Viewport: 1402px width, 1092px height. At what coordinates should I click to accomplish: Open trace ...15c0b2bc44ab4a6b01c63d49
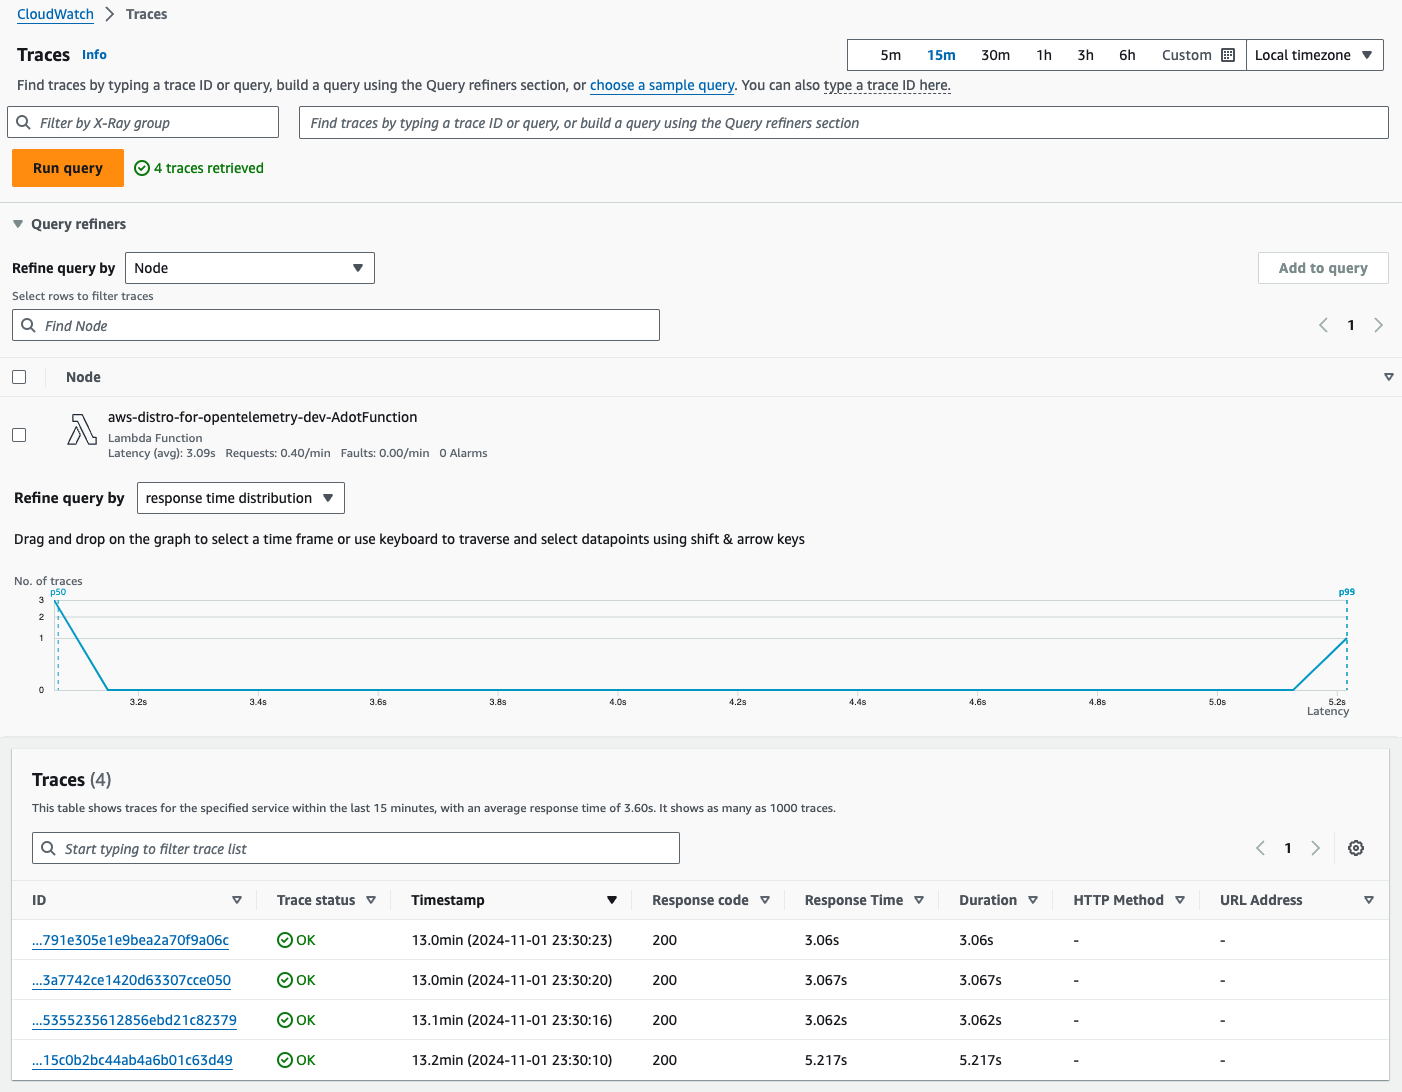tap(132, 1060)
